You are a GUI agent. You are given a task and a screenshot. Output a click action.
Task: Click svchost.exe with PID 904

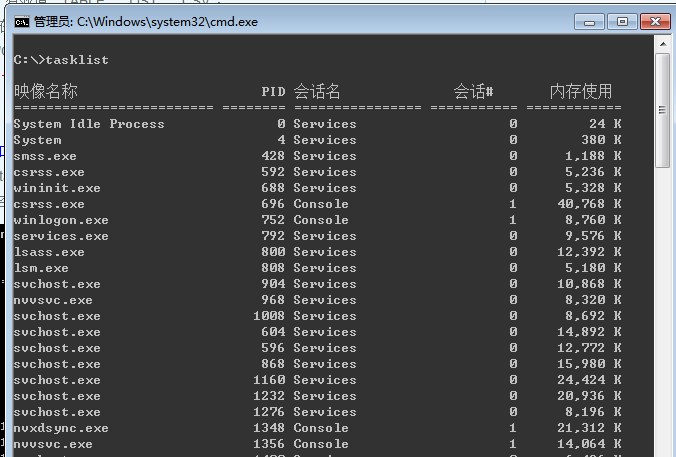[57, 284]
